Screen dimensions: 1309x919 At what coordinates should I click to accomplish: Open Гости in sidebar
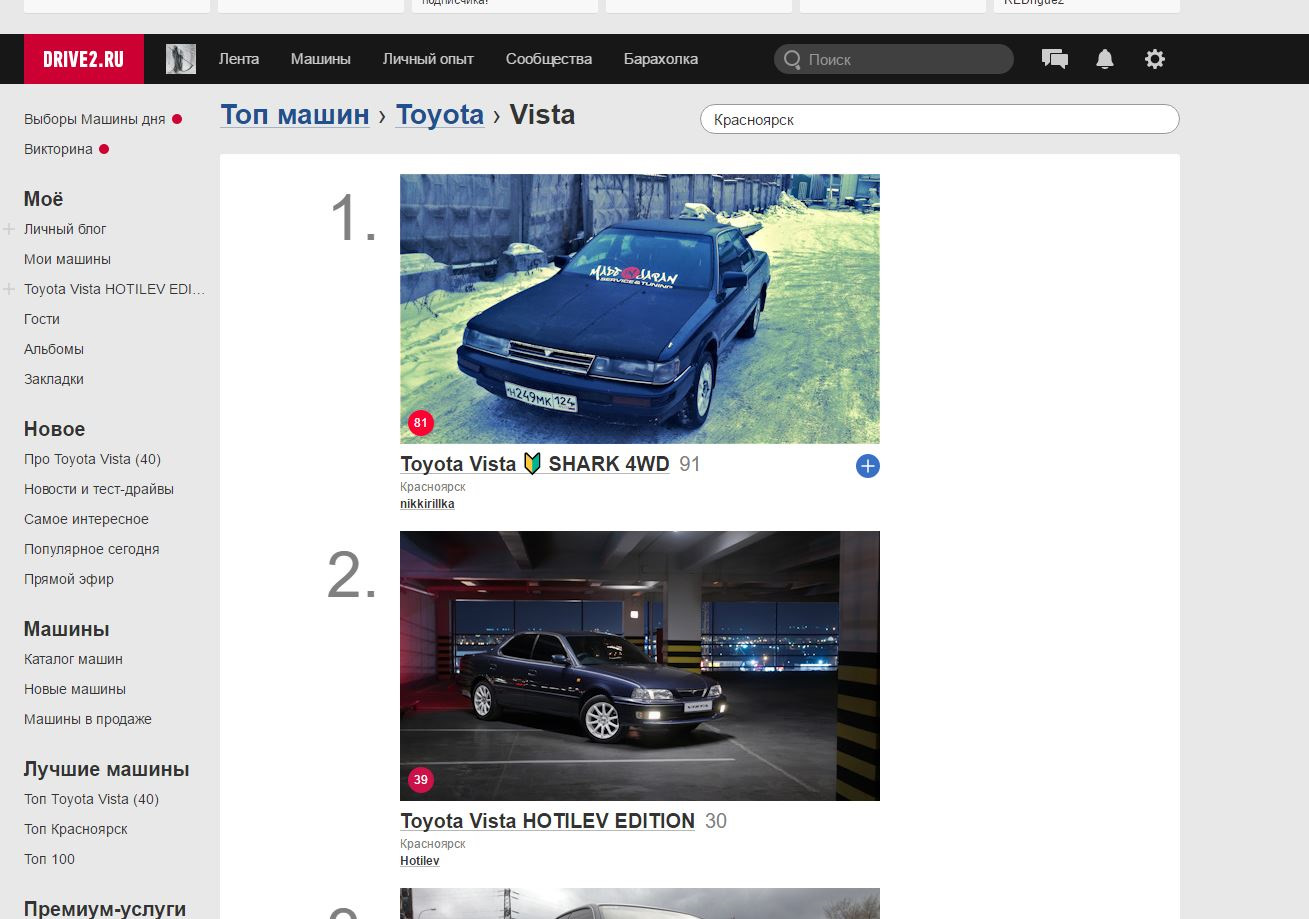[x=42, y=319]
